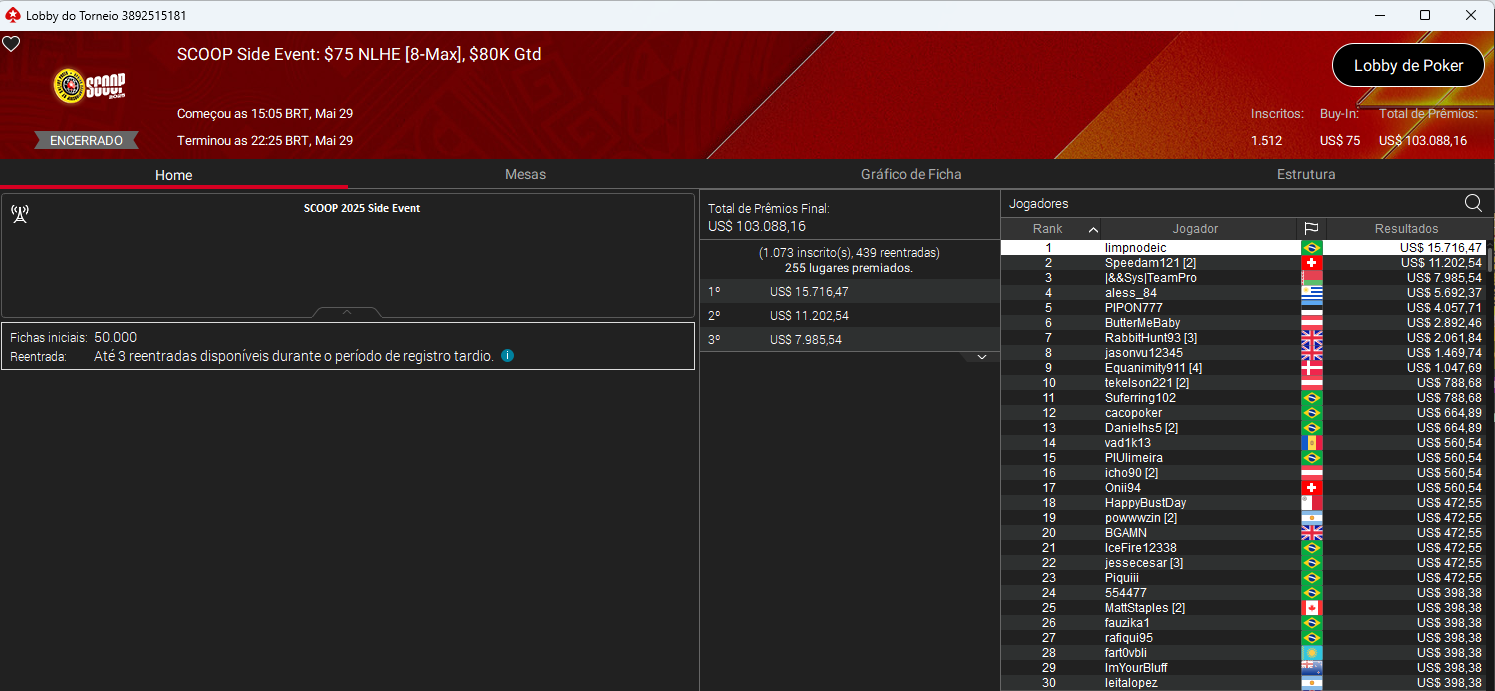The image size is (1495, 691).
Task: Click the flag beside Equanimity911
Action: [x=1311, y=367]
